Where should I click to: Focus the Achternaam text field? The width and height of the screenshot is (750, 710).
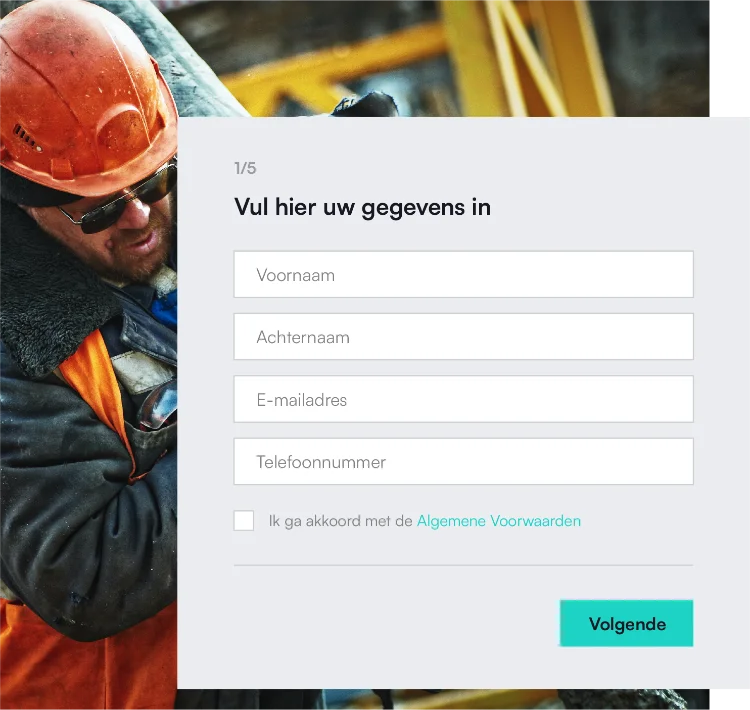coord(463,336)
